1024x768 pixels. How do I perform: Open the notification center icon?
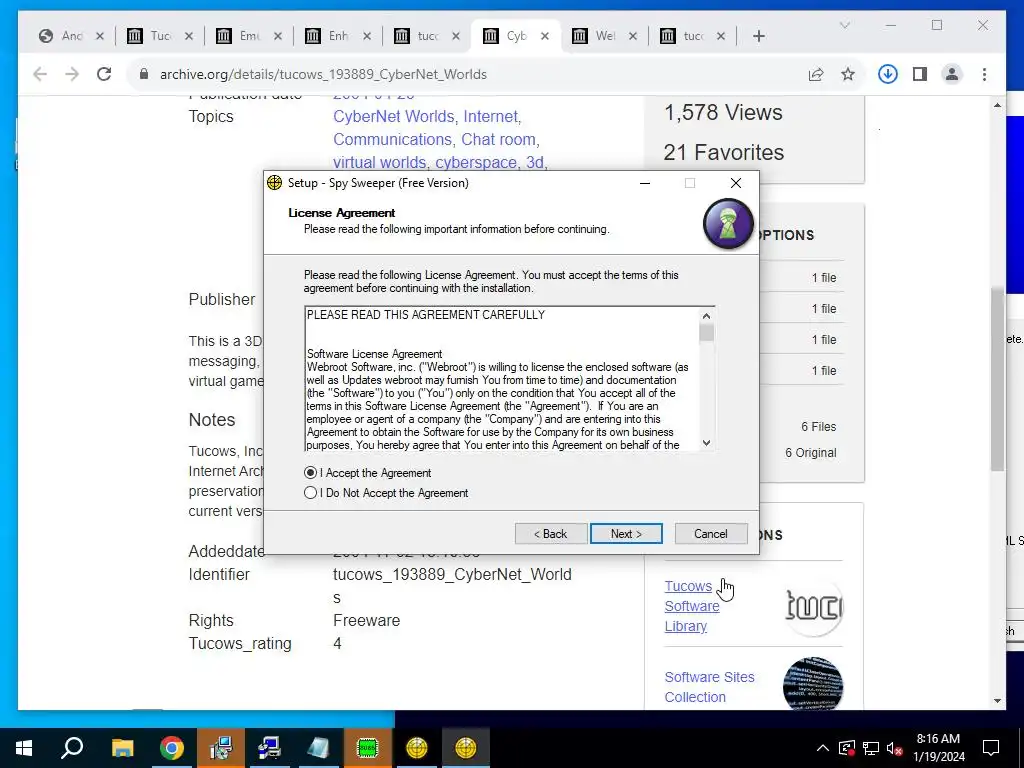[991, 748]
